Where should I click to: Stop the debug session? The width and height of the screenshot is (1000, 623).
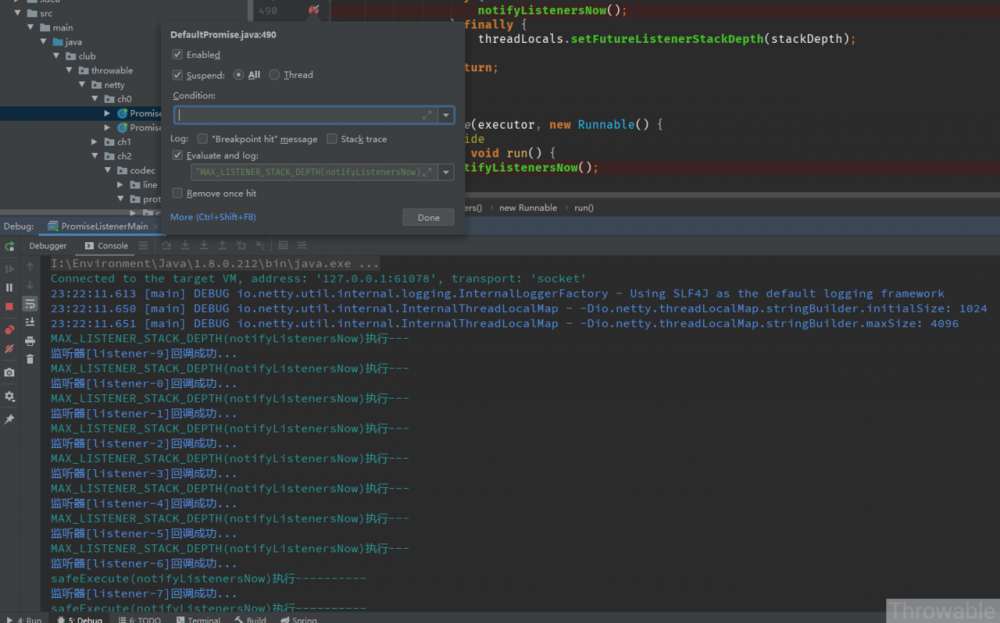pyautogui.click(x=9, y=307)
